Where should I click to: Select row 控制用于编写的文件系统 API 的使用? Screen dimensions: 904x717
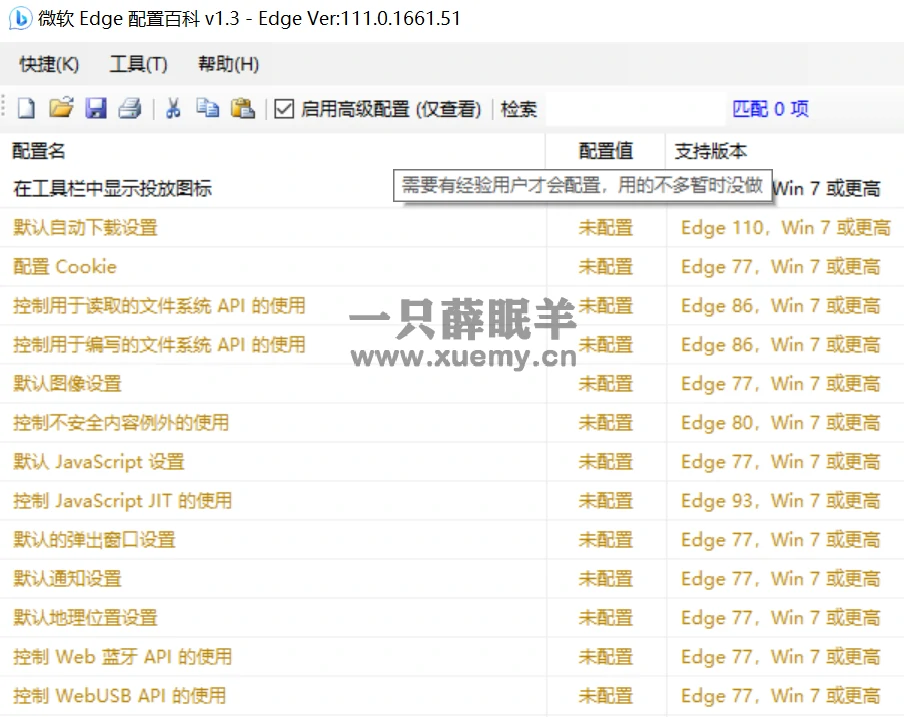pos(452,345)
